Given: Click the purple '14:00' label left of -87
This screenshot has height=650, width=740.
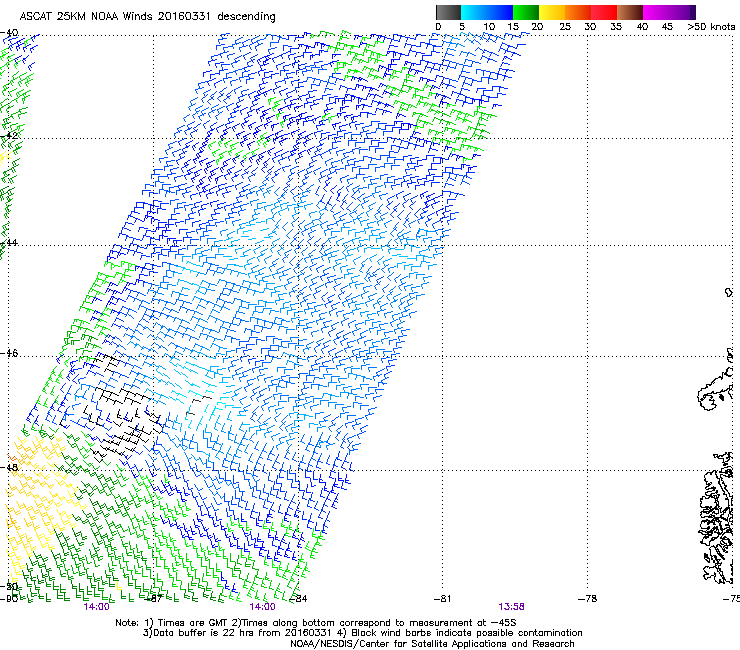Looking at the screenshot, I should pos(96,607).
